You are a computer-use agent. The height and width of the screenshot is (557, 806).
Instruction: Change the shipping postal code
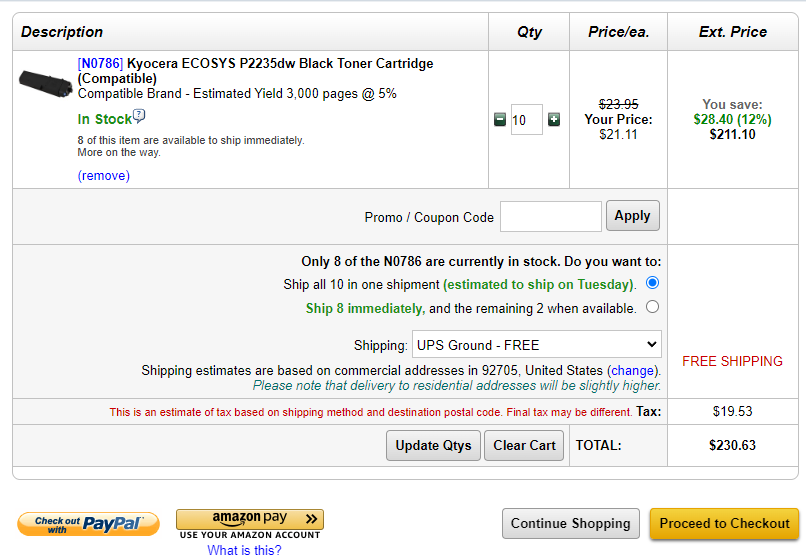632,370
